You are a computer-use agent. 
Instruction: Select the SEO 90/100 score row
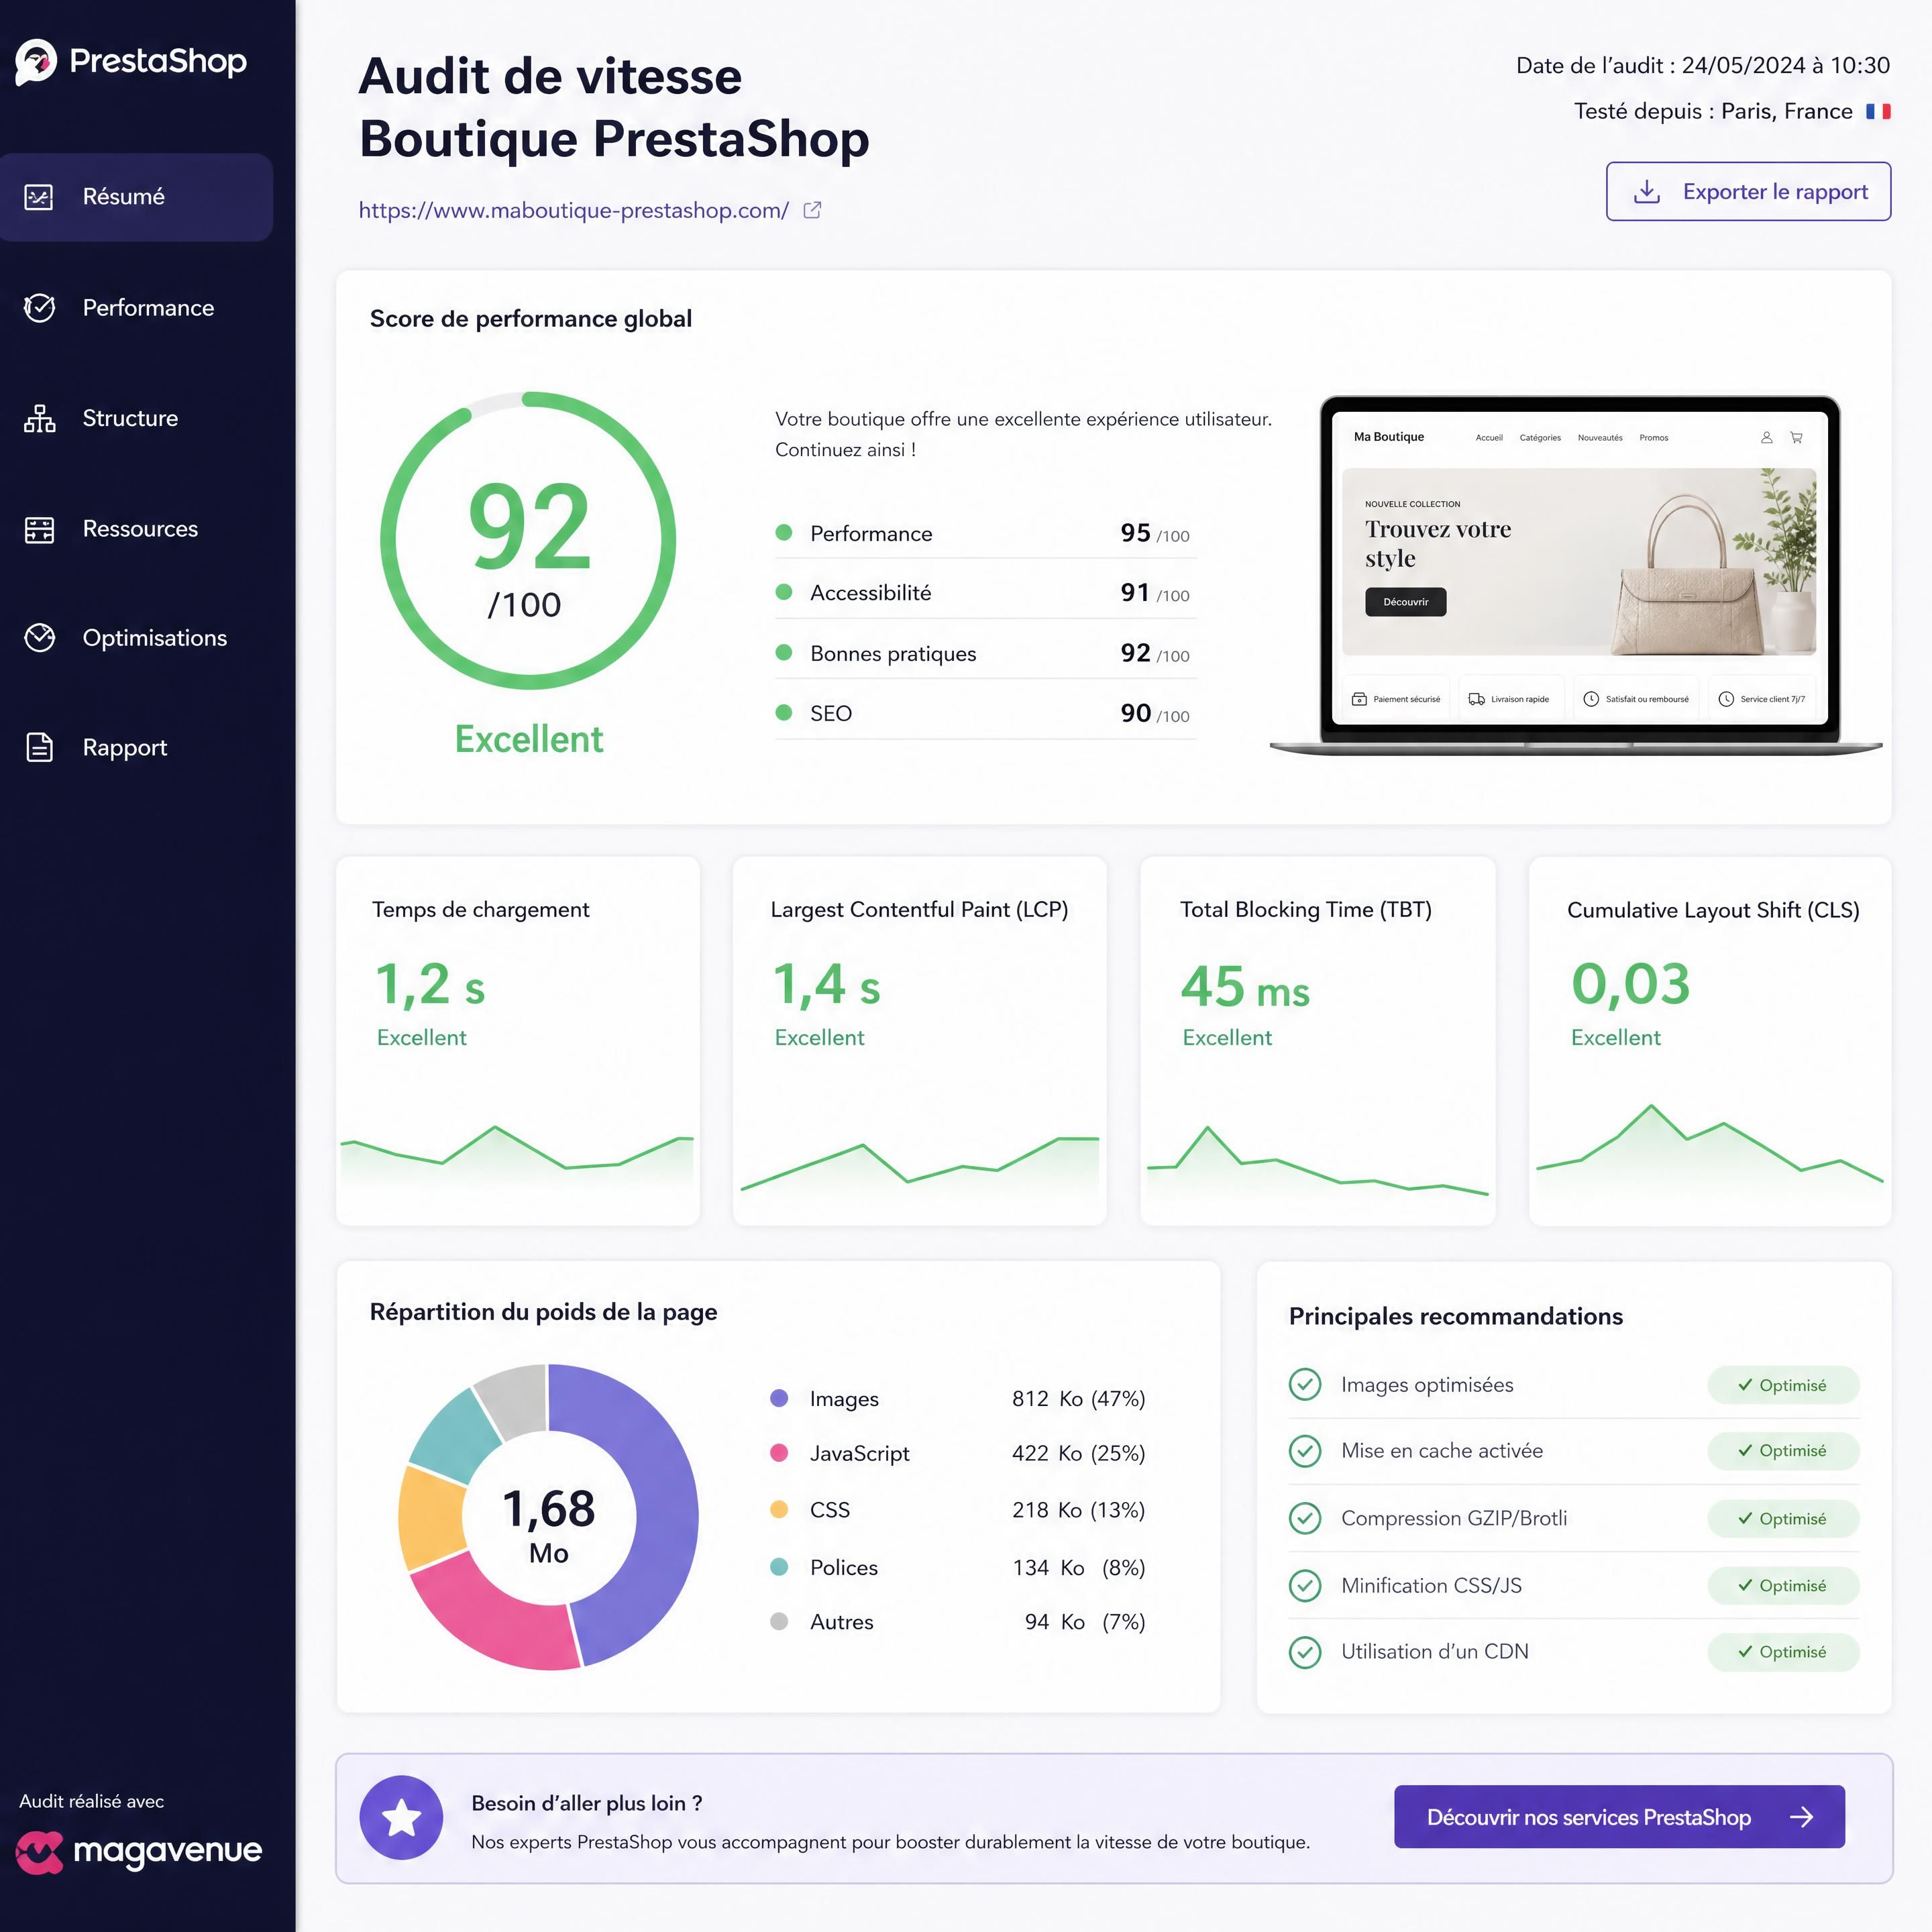coord(985,713)
